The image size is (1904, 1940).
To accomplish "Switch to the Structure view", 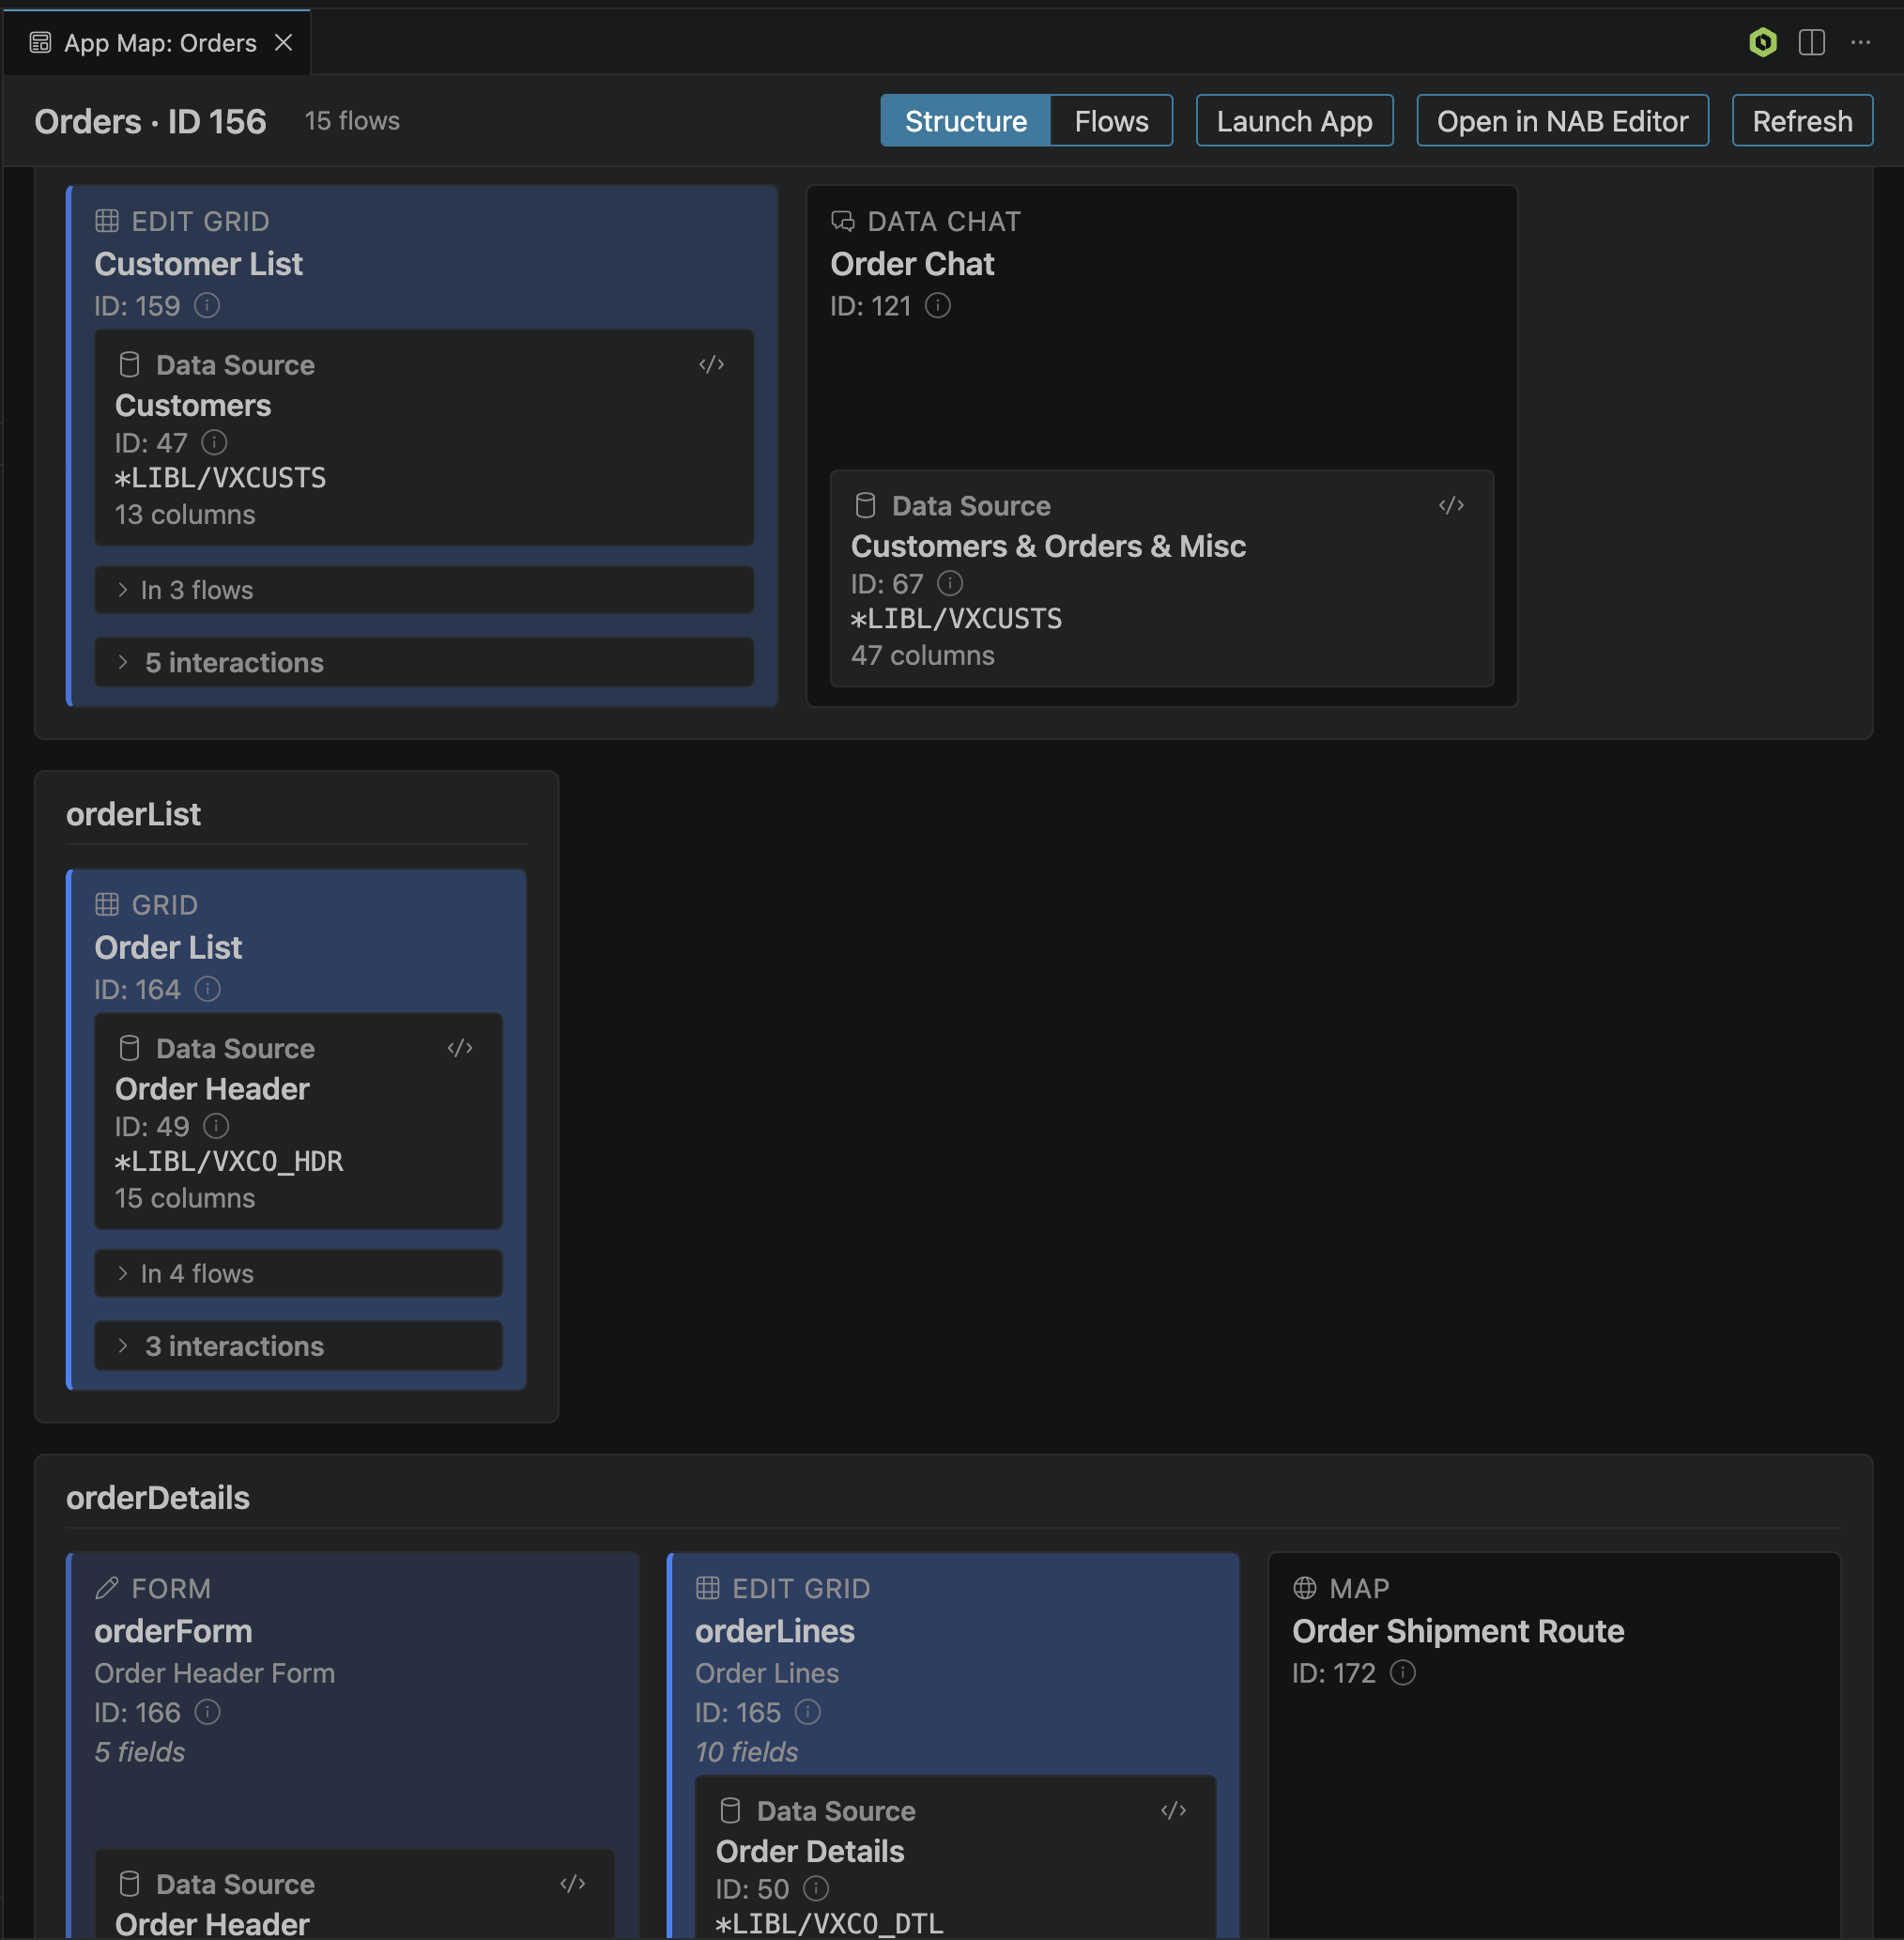I will point(965,121).
